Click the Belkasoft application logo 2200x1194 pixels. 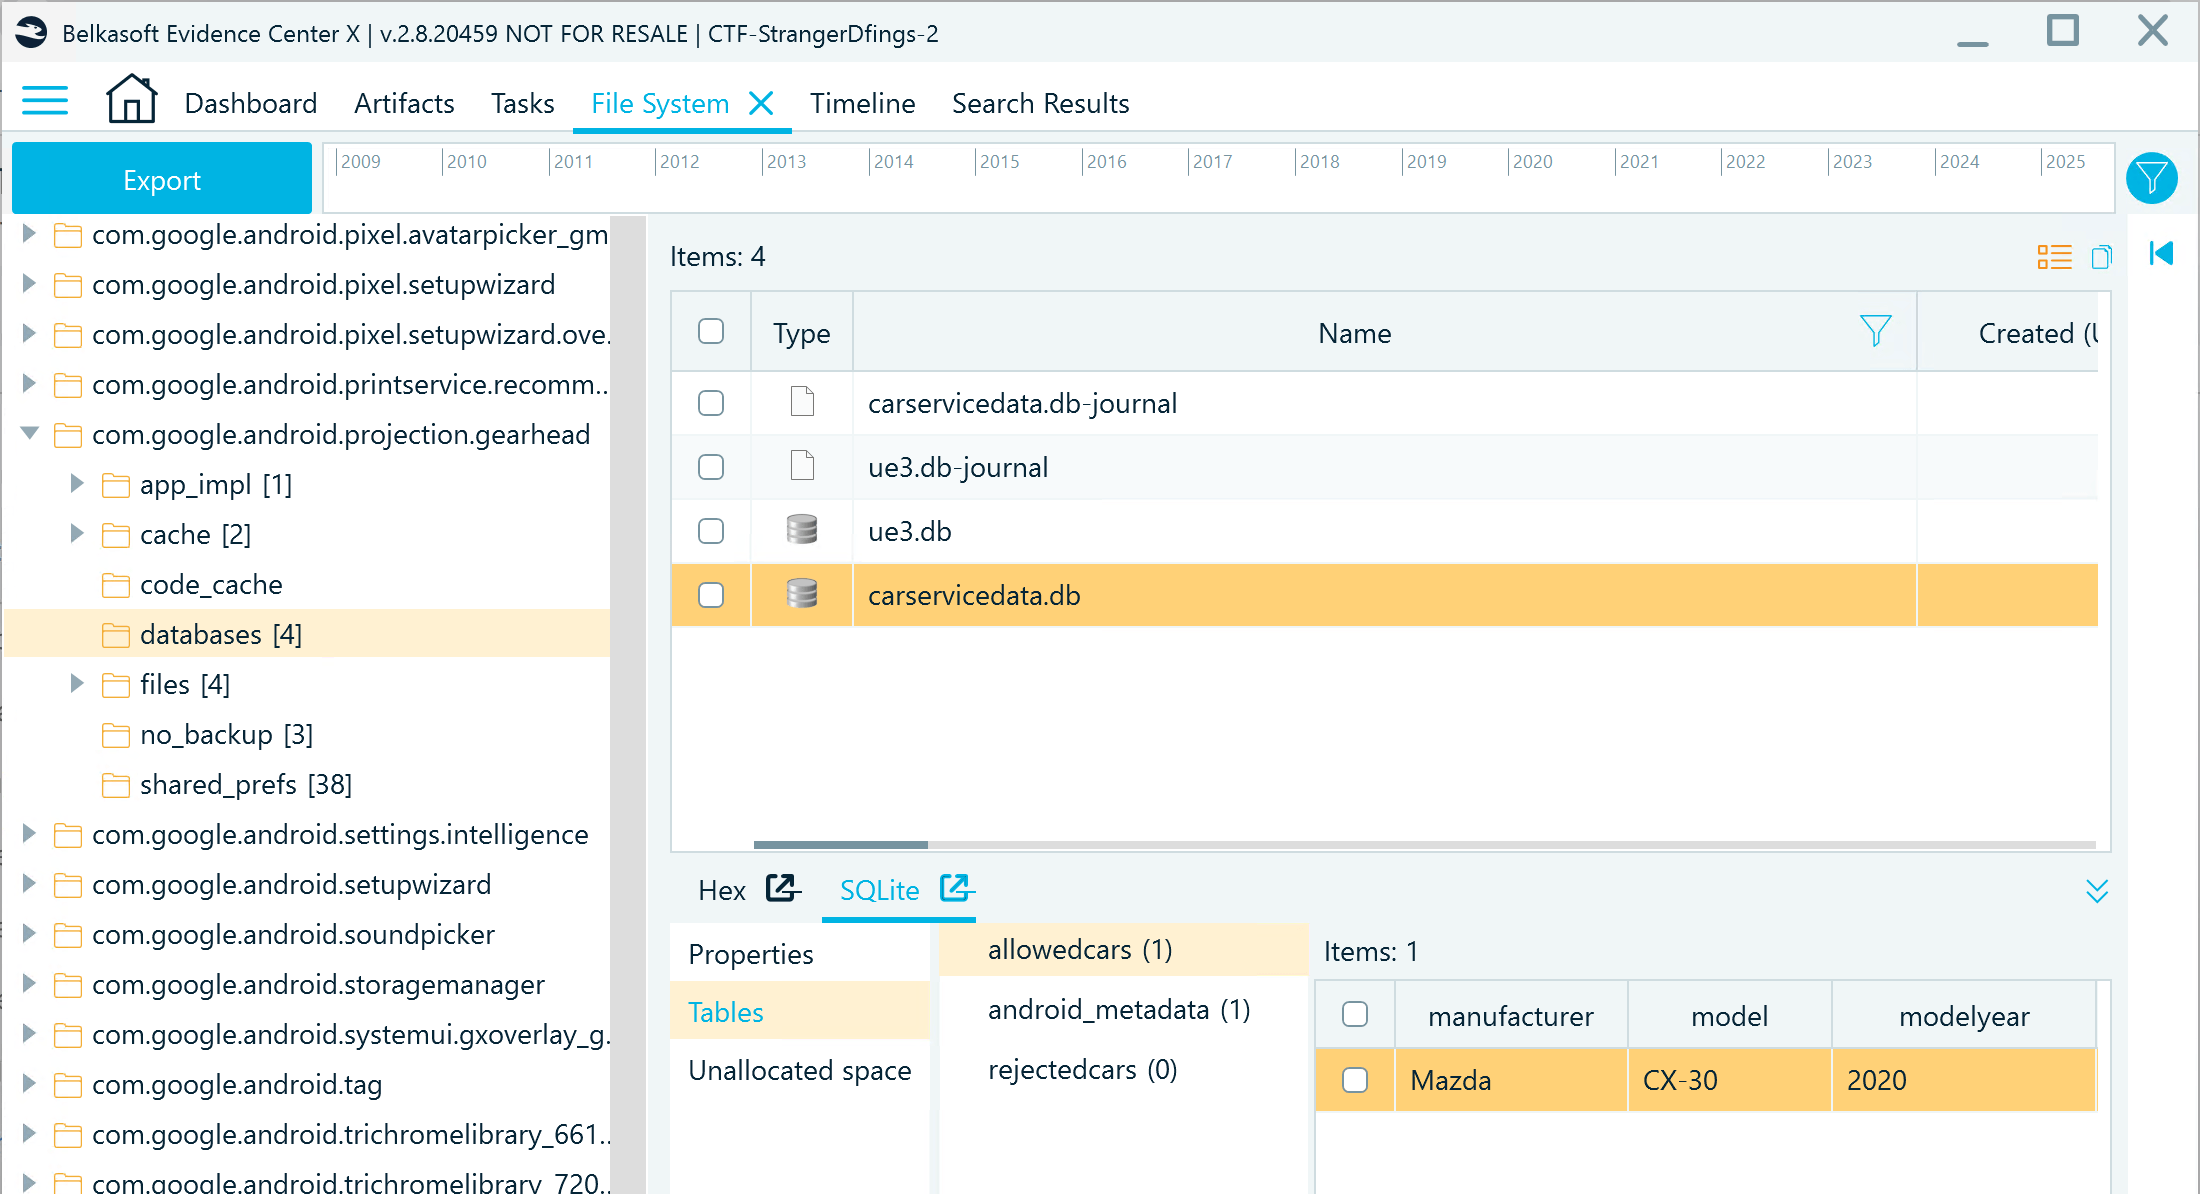click(31, 33)
